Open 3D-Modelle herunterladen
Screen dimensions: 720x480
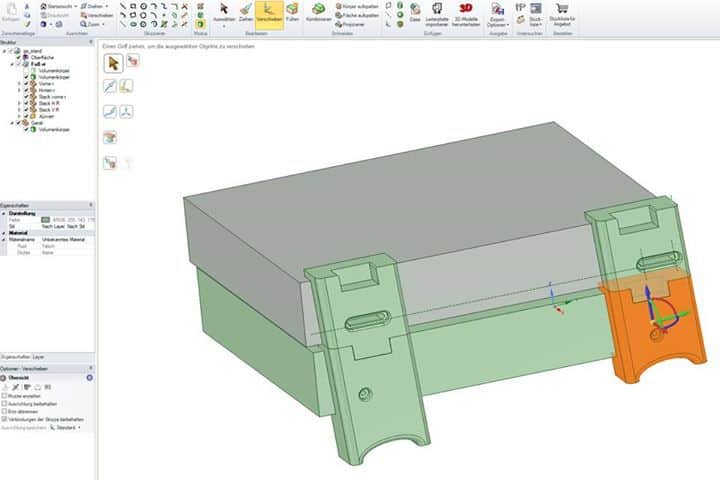tap(465, 13)
